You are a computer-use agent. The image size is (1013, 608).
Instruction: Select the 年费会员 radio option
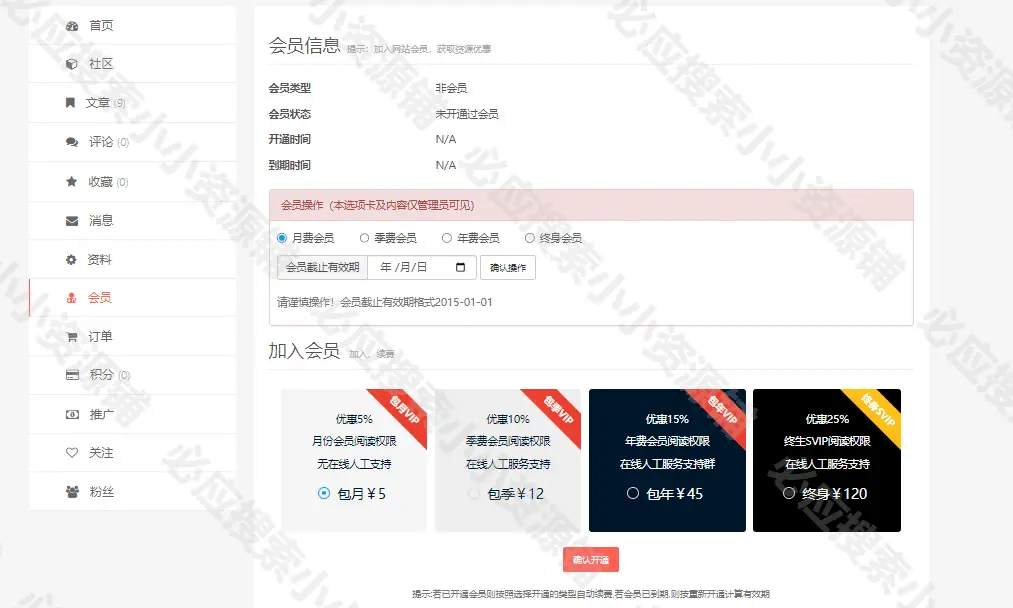tap(447, 238)
